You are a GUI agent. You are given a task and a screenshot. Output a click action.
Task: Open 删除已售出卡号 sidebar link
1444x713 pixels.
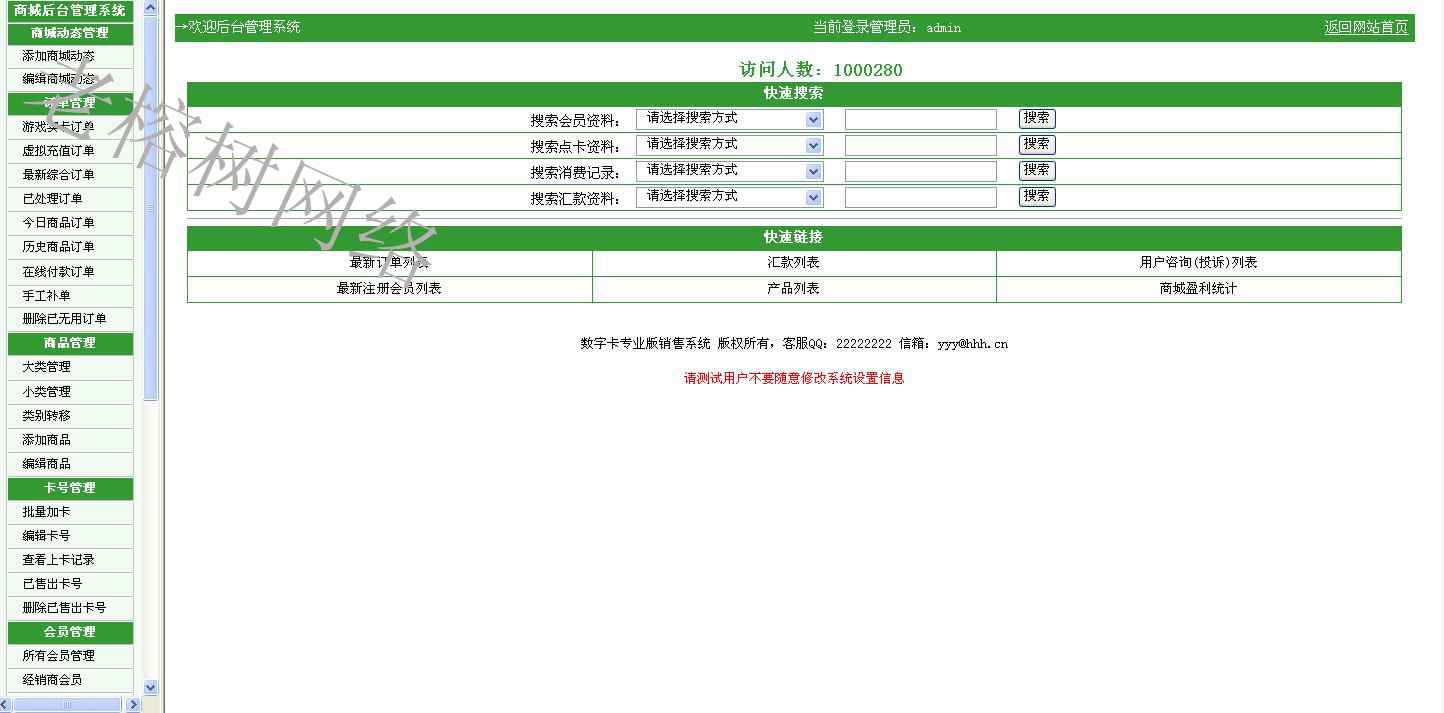coord(65,608)
